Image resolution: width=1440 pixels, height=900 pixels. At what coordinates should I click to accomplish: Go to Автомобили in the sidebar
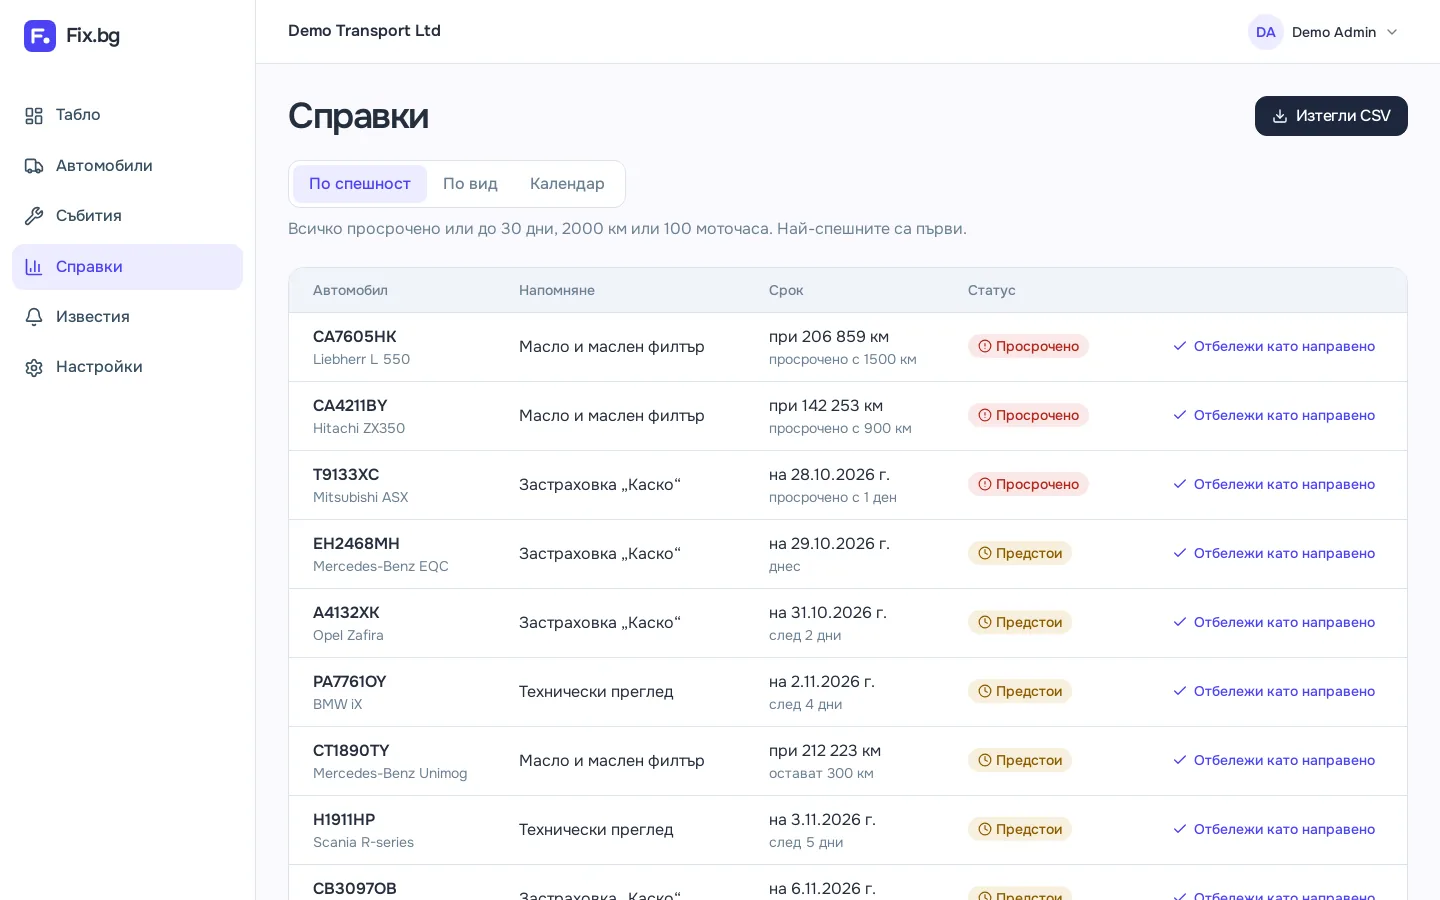pos(127,166)
